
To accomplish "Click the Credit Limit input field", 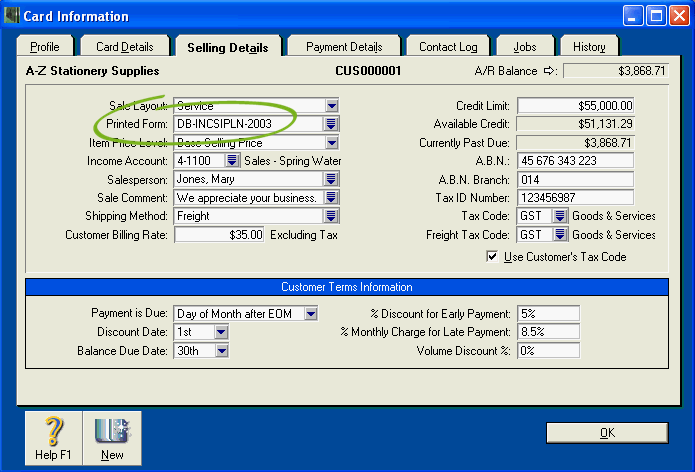I will [x=575, y=105].
